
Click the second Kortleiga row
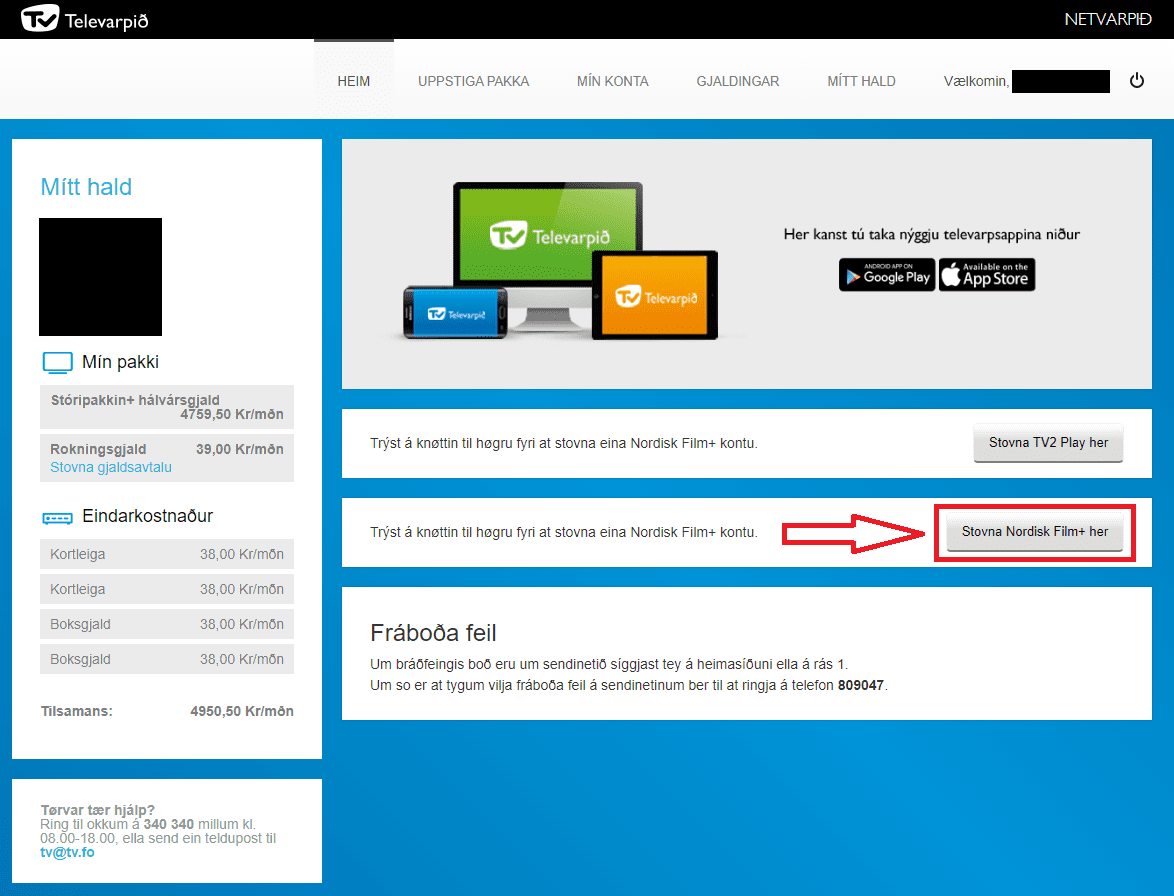167,589
